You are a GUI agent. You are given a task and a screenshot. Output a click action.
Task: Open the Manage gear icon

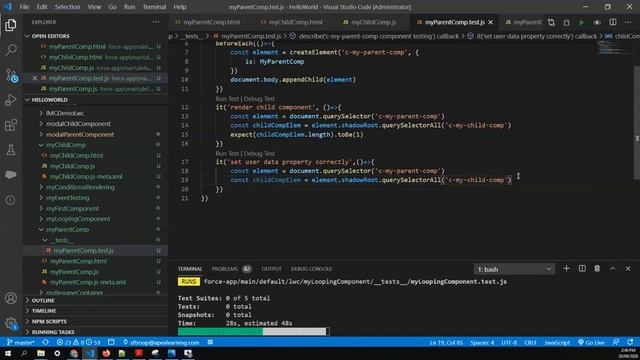(11, 323)
